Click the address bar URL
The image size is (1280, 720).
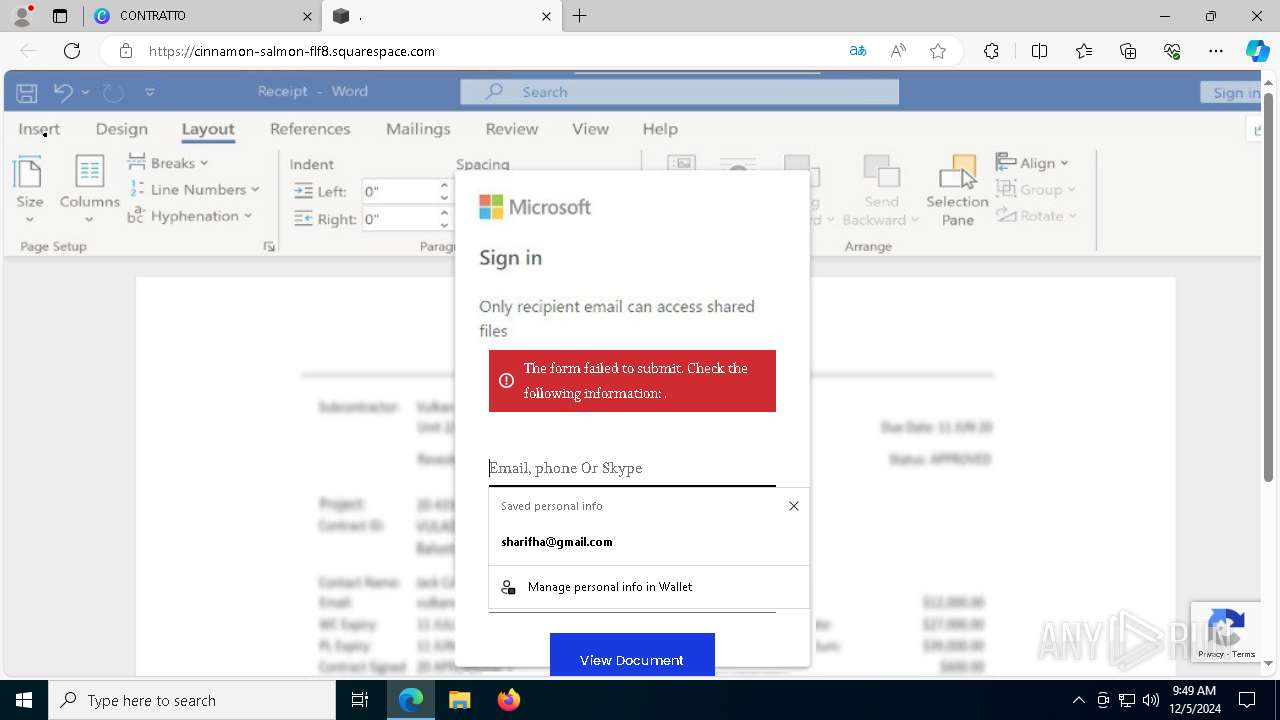click(292, 51)
